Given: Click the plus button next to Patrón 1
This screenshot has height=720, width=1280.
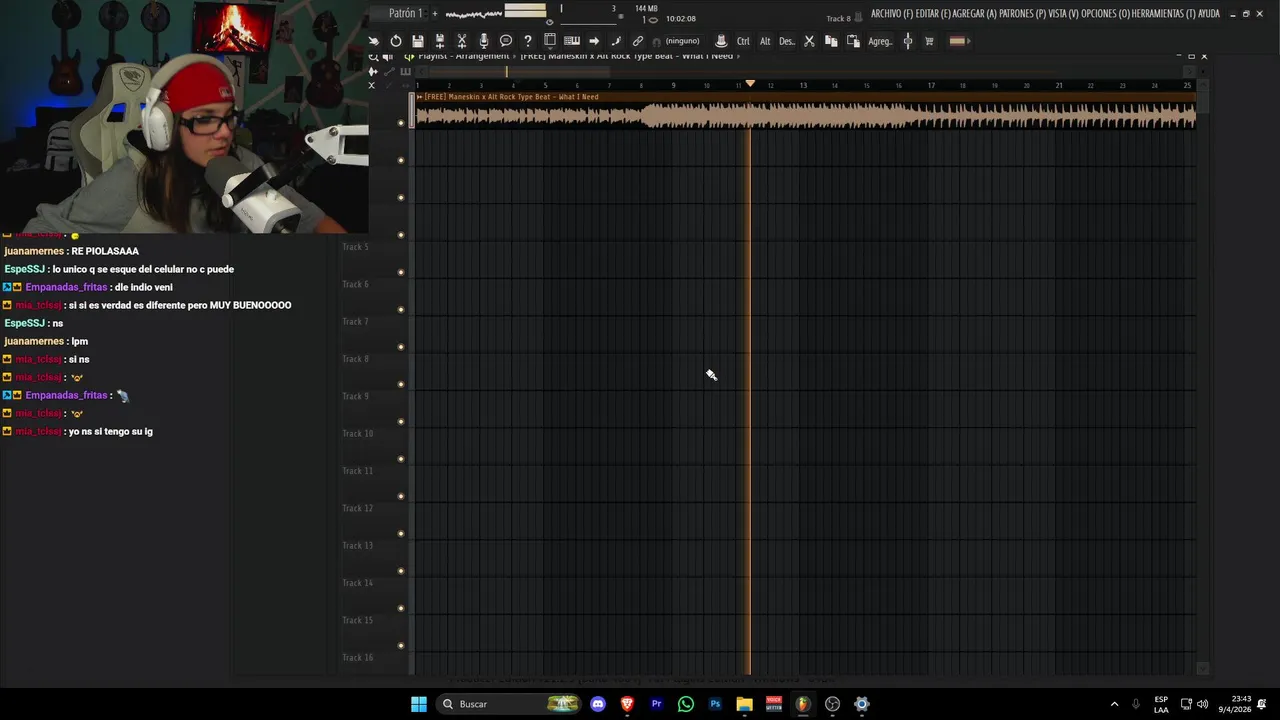Looking at the screenshot, I should (435, 13).
